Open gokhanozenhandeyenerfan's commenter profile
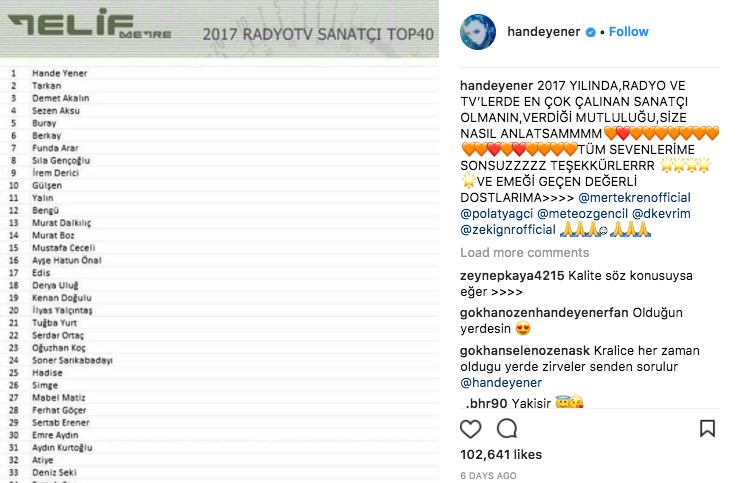Image resolution: width=740 pixels, height=483 pixels. [544, 313]
